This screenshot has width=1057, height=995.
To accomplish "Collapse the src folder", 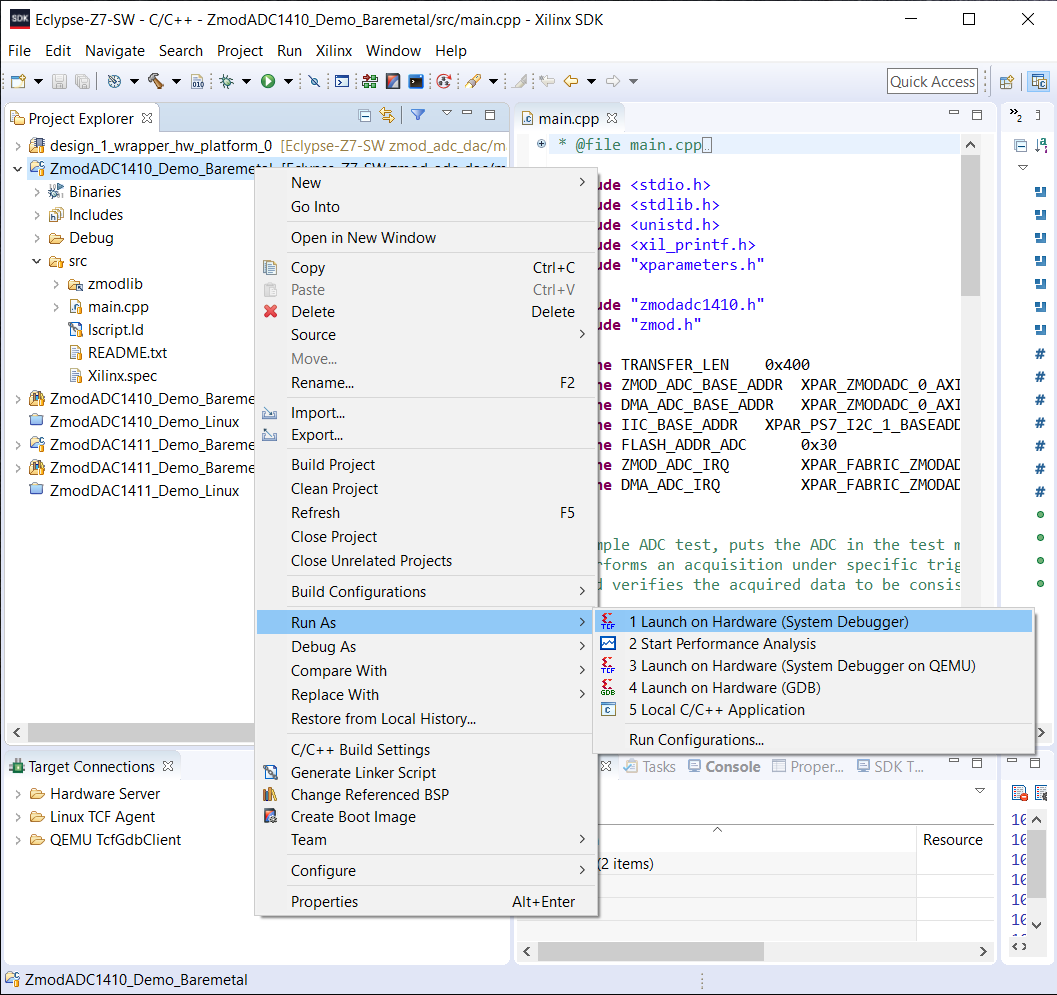I will tap(36, 261).
